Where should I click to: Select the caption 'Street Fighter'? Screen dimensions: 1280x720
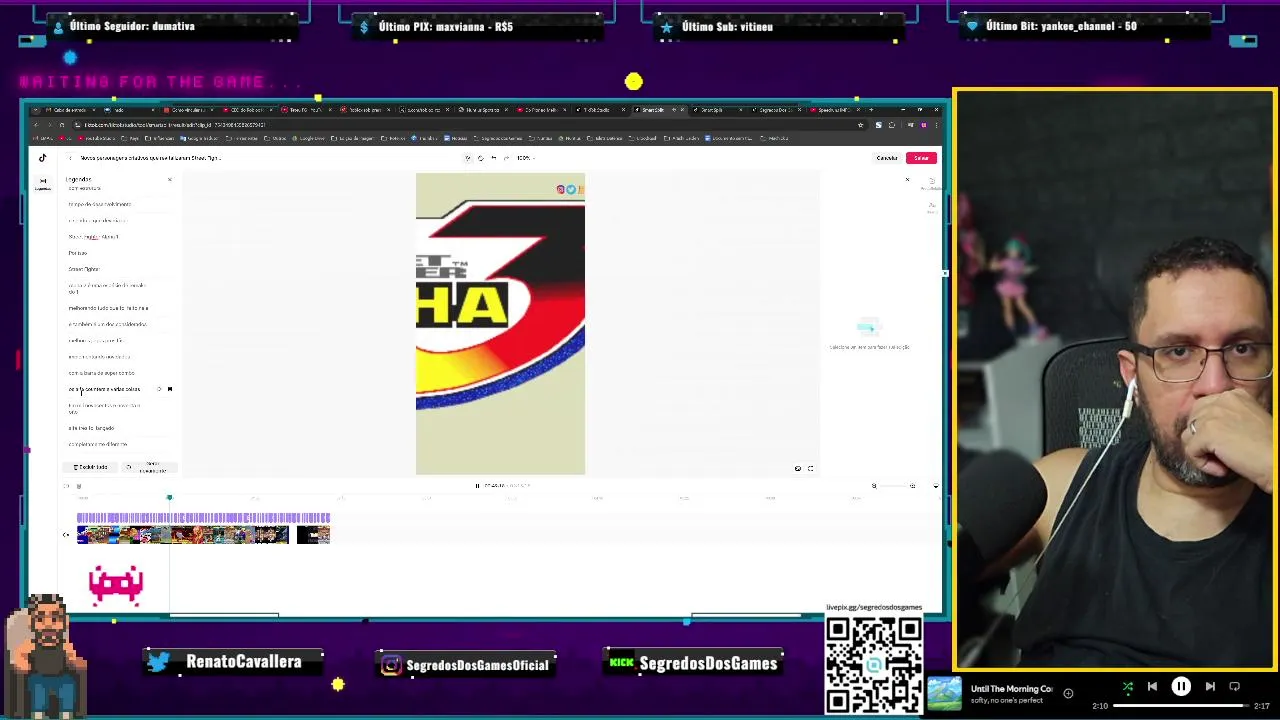point(84,269)
